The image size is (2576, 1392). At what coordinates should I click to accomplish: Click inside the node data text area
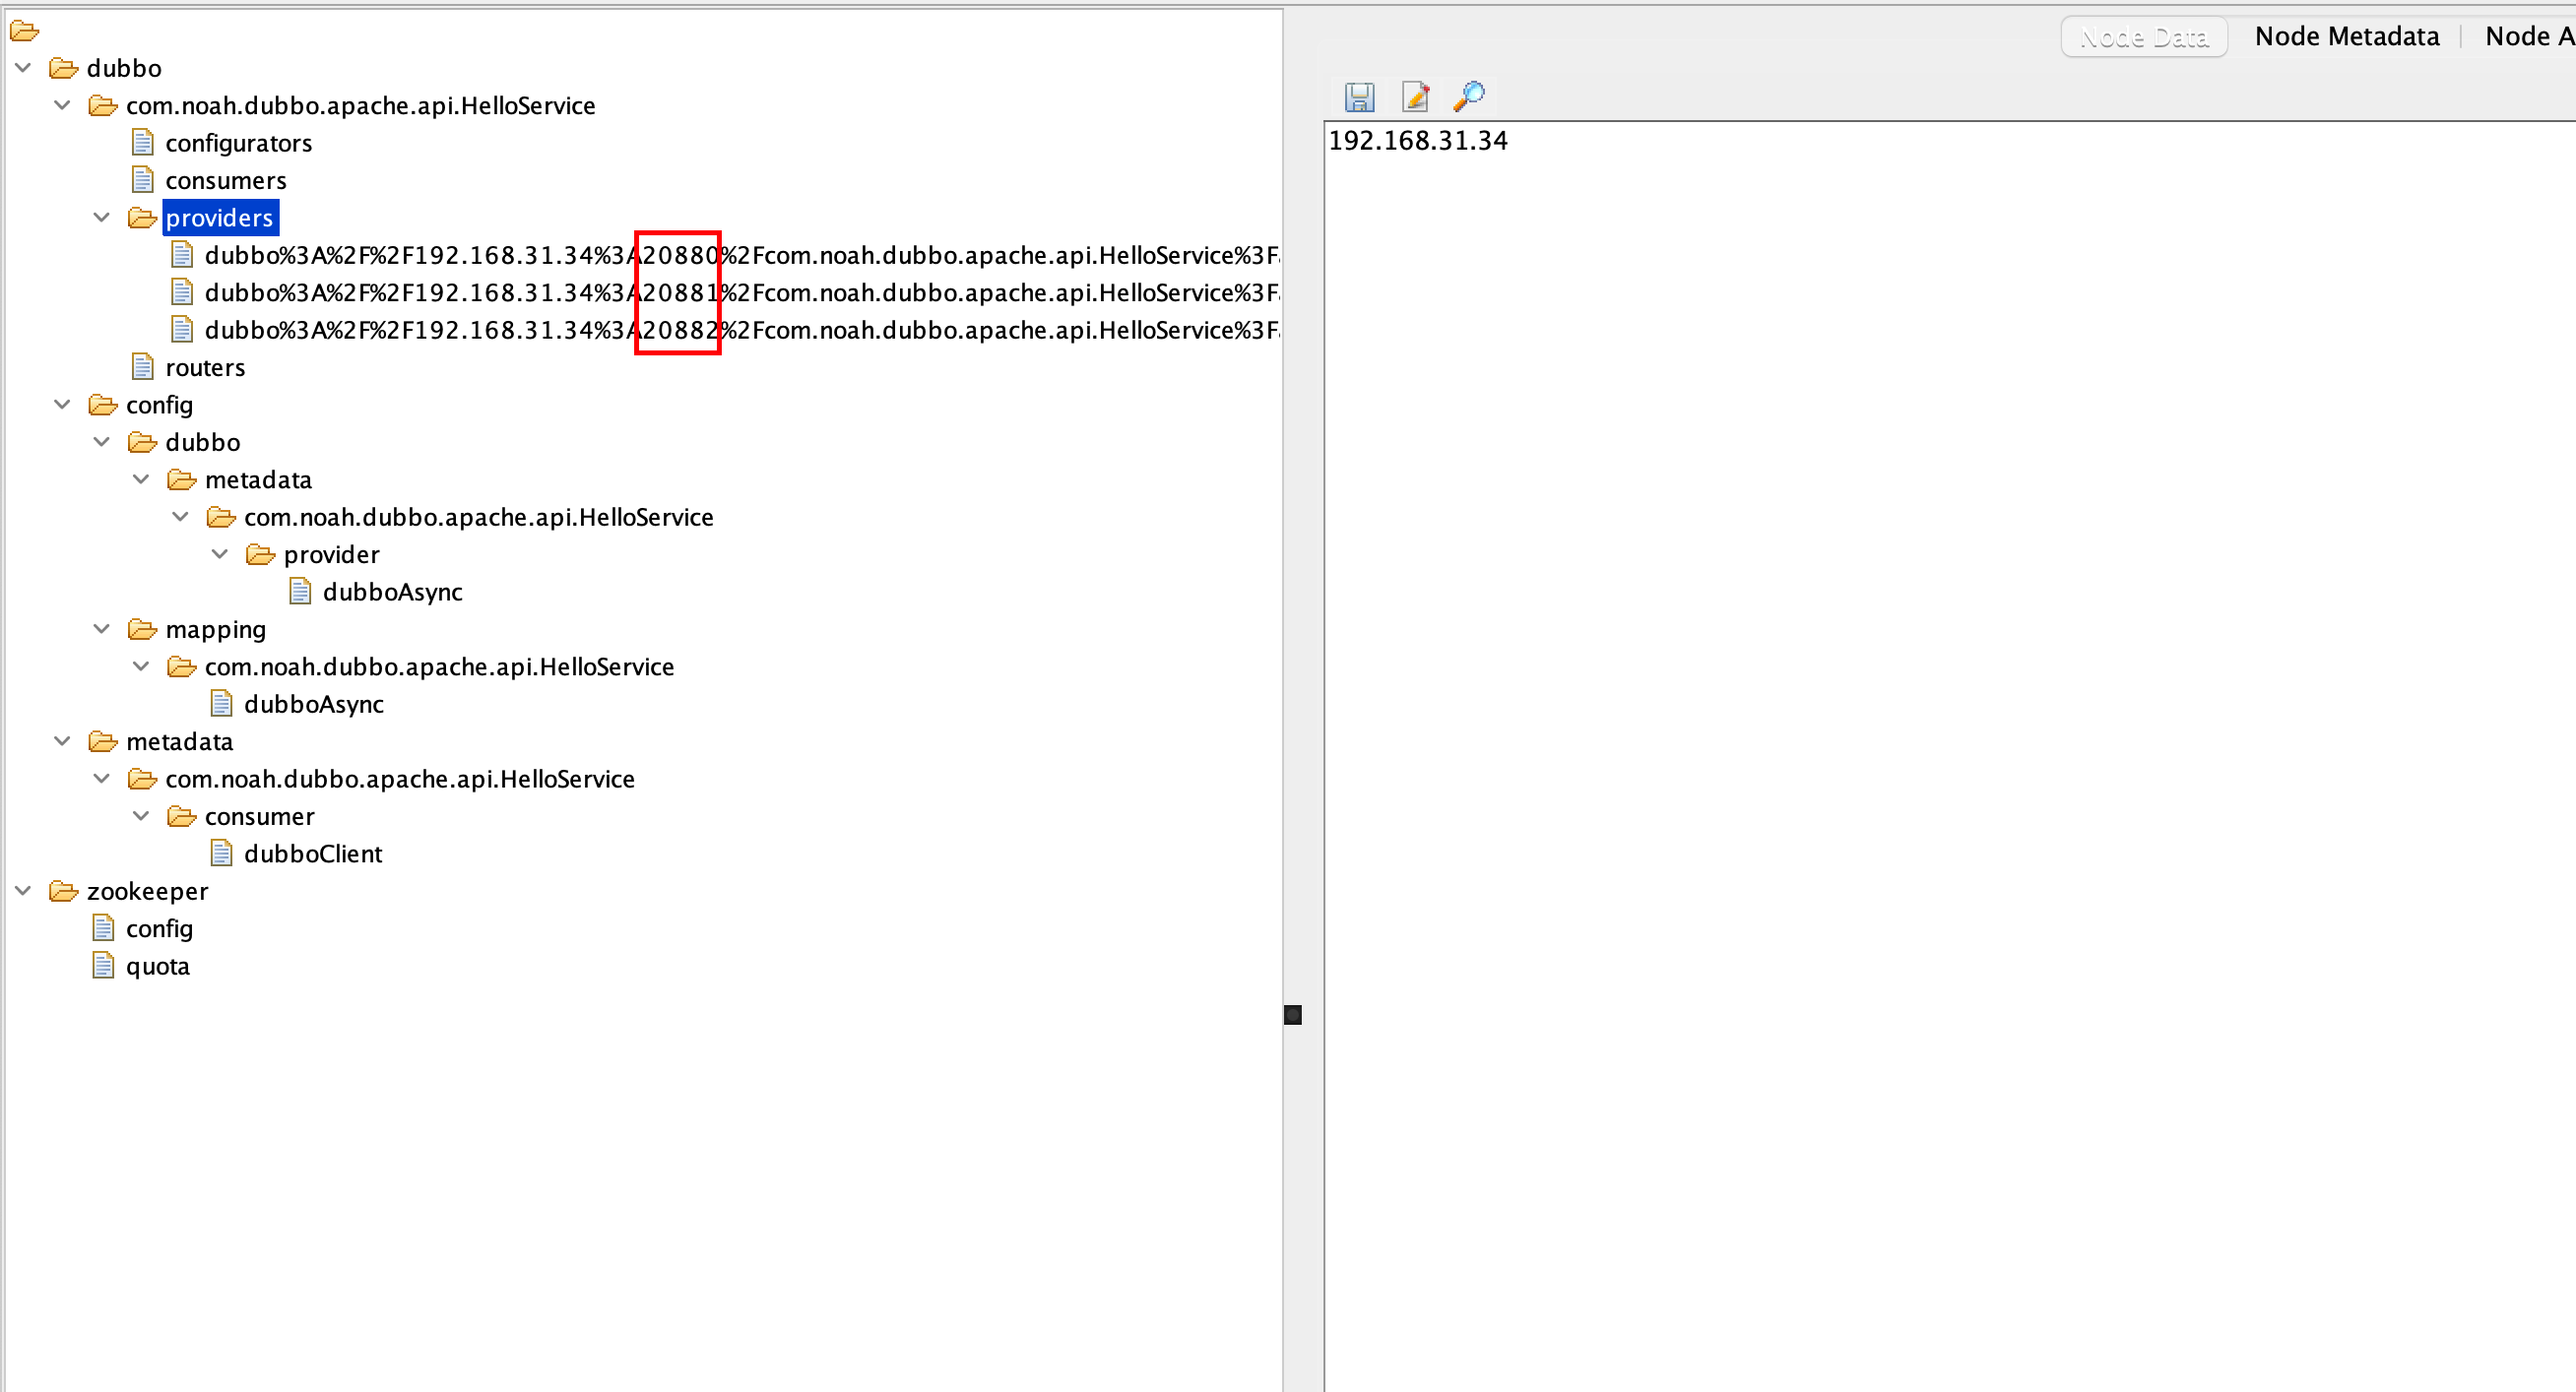(x=1900, y=700)
